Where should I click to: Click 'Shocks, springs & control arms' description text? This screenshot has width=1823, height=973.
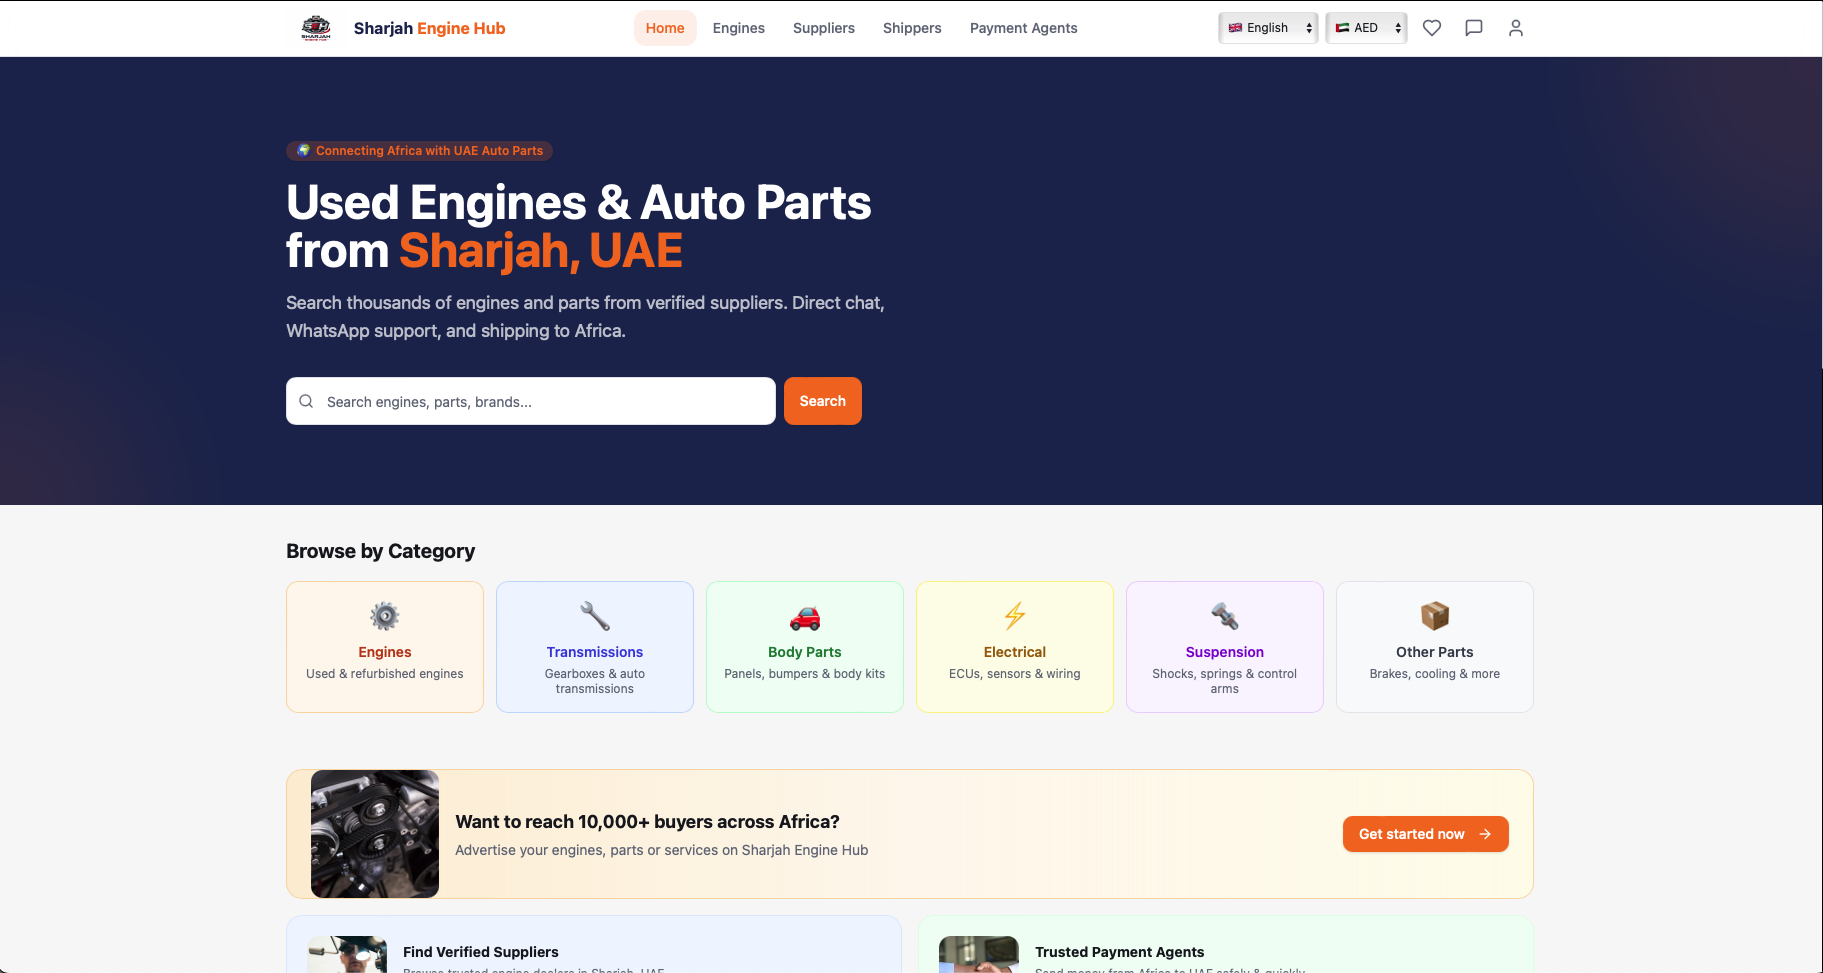coord(1225,681)
